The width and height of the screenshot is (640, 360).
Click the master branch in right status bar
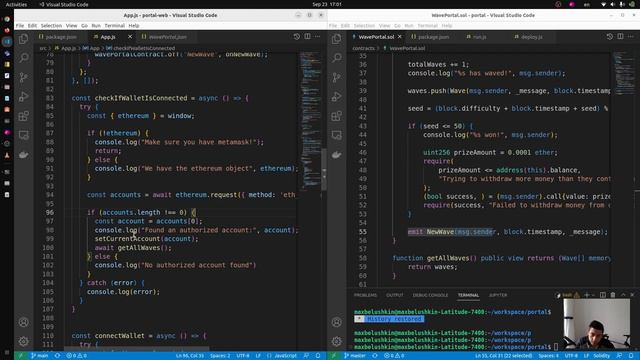[x=354, y=356]
